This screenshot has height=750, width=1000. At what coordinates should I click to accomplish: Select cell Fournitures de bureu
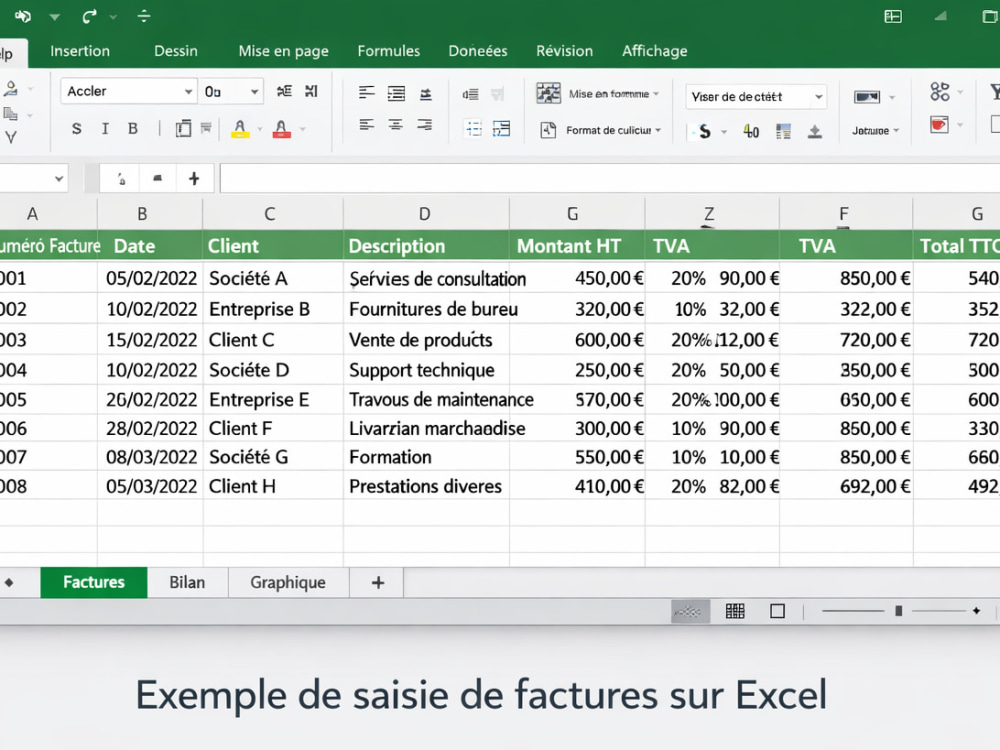point(426,309)
